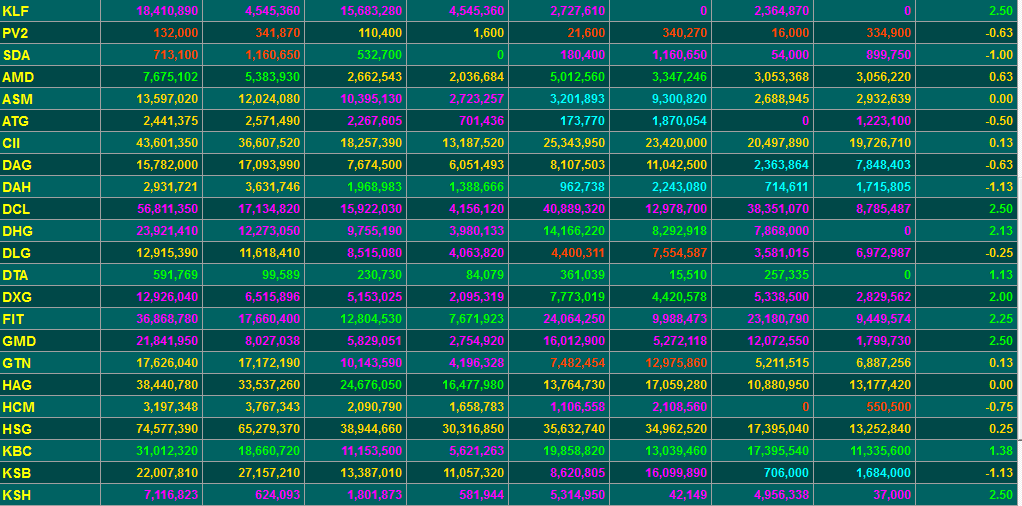Click the 12,975,860 value in GTN row
The height and width of the screenshot is (506, 1022).
(x=677, y=364)
